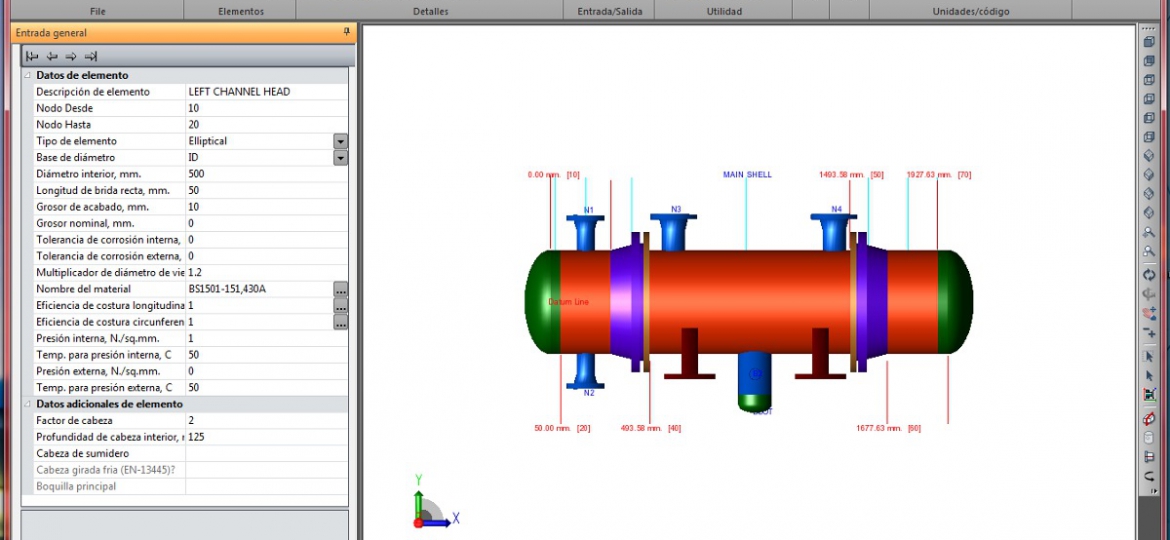Image resolution: width=1170 pixels, height=540 pixels.
Task: Go to the first element arrow
Action: (x=32, y=56)
